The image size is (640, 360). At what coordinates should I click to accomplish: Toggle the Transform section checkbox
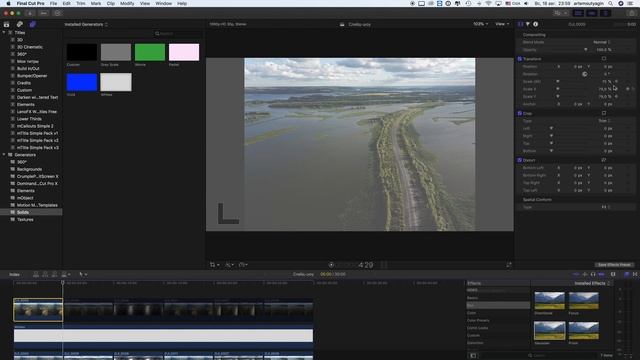pyautogui.click(x=520, y=59)
